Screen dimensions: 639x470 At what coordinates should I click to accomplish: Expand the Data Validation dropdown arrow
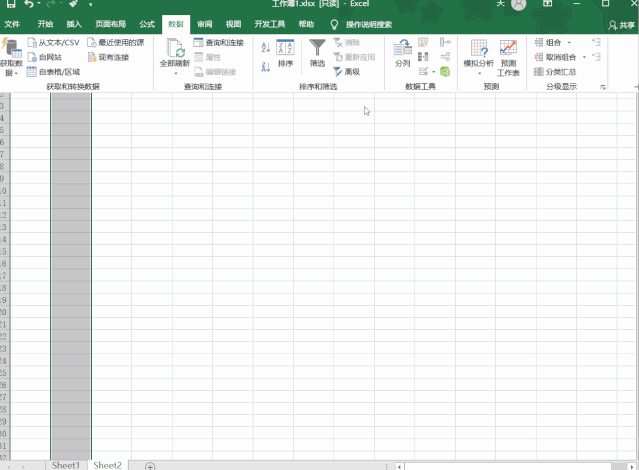click(433, 72)
